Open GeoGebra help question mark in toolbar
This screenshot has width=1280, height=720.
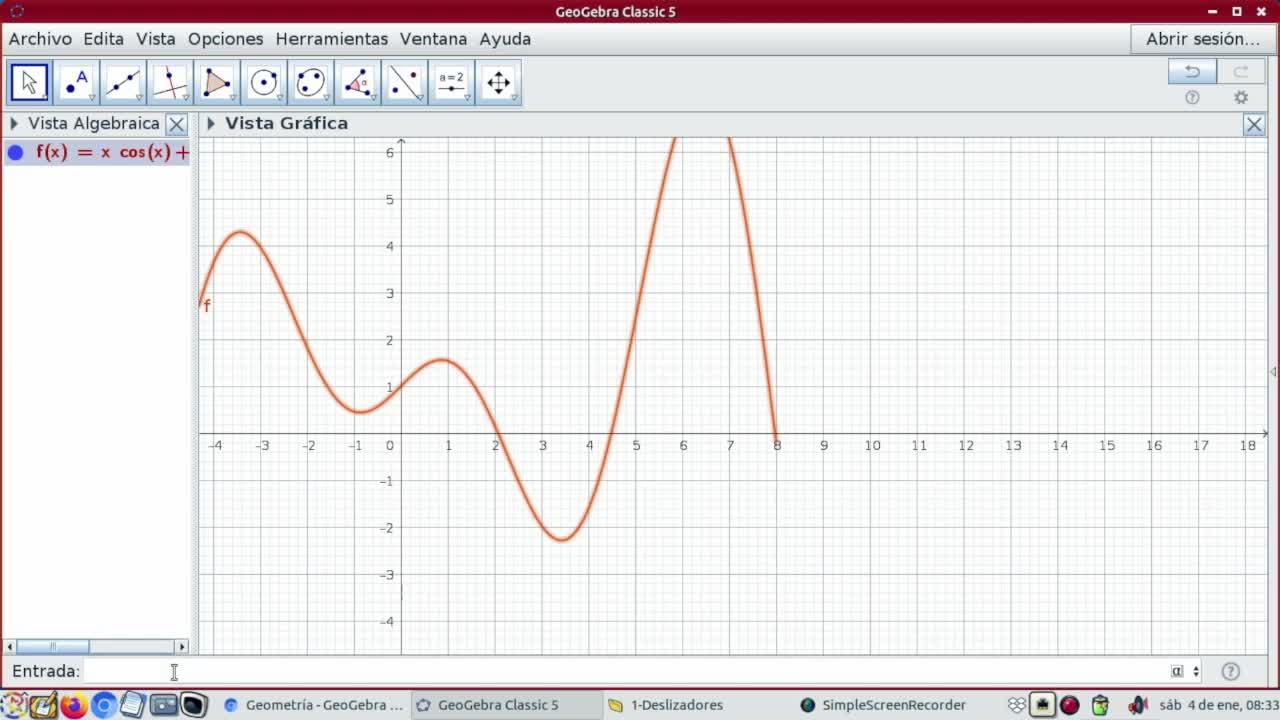coord(1192,98)
